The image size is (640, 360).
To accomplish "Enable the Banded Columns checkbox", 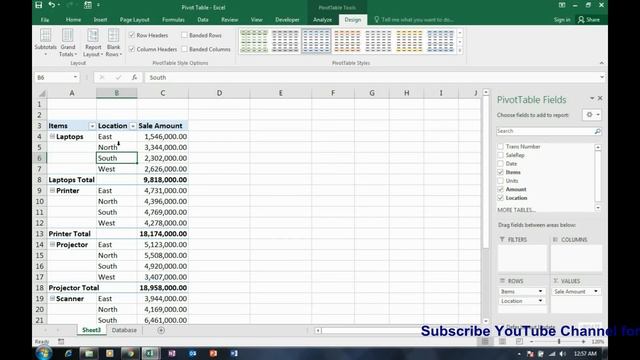I will coord(184,49).
